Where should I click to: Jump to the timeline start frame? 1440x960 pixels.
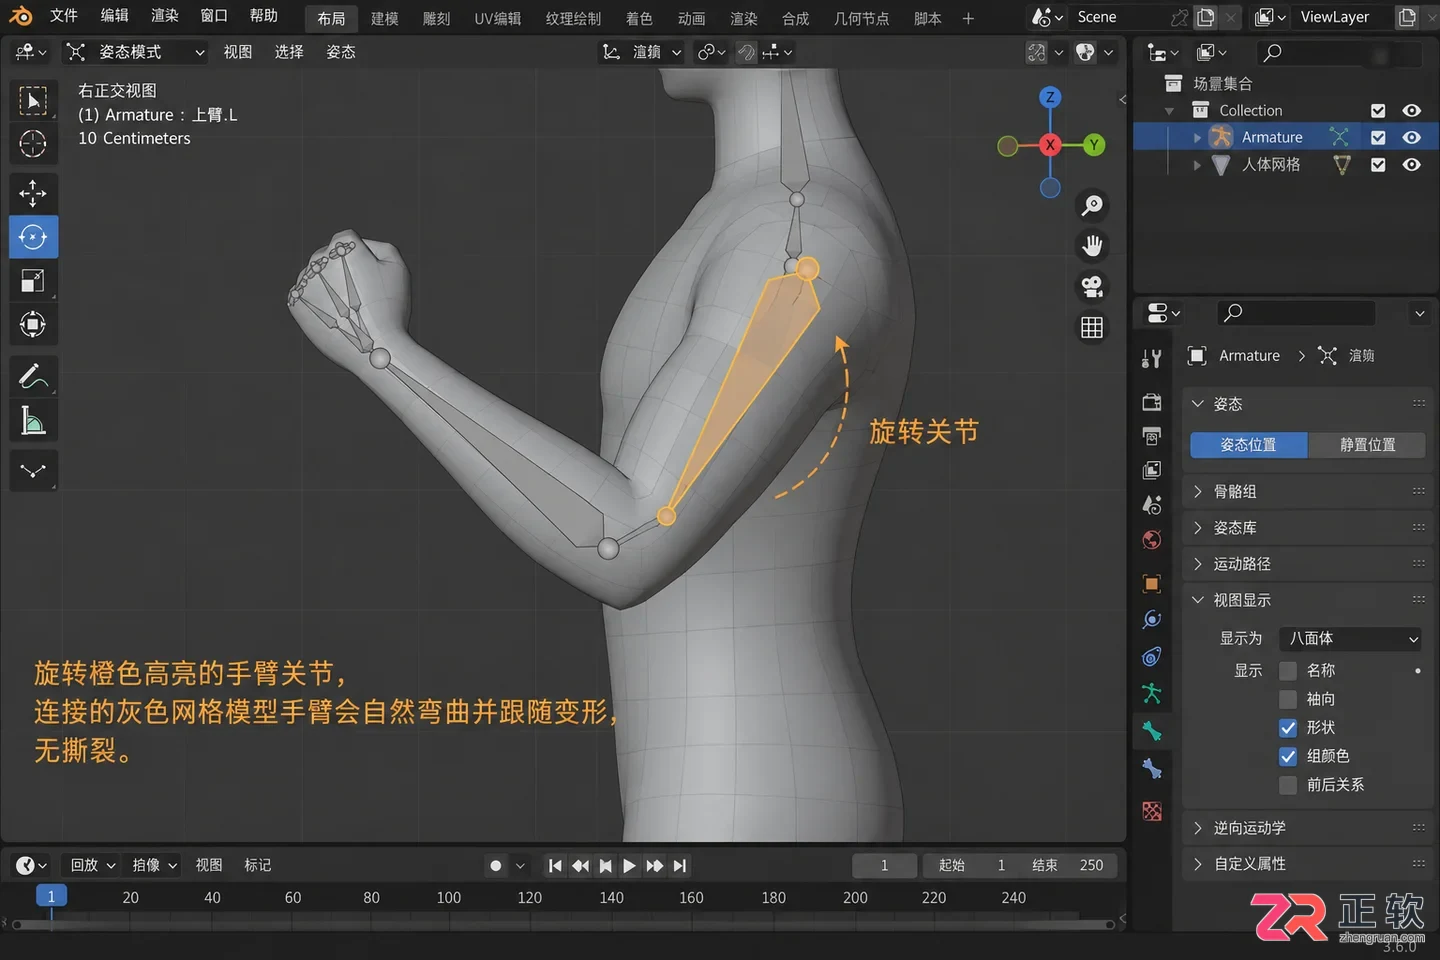(555, 866)
